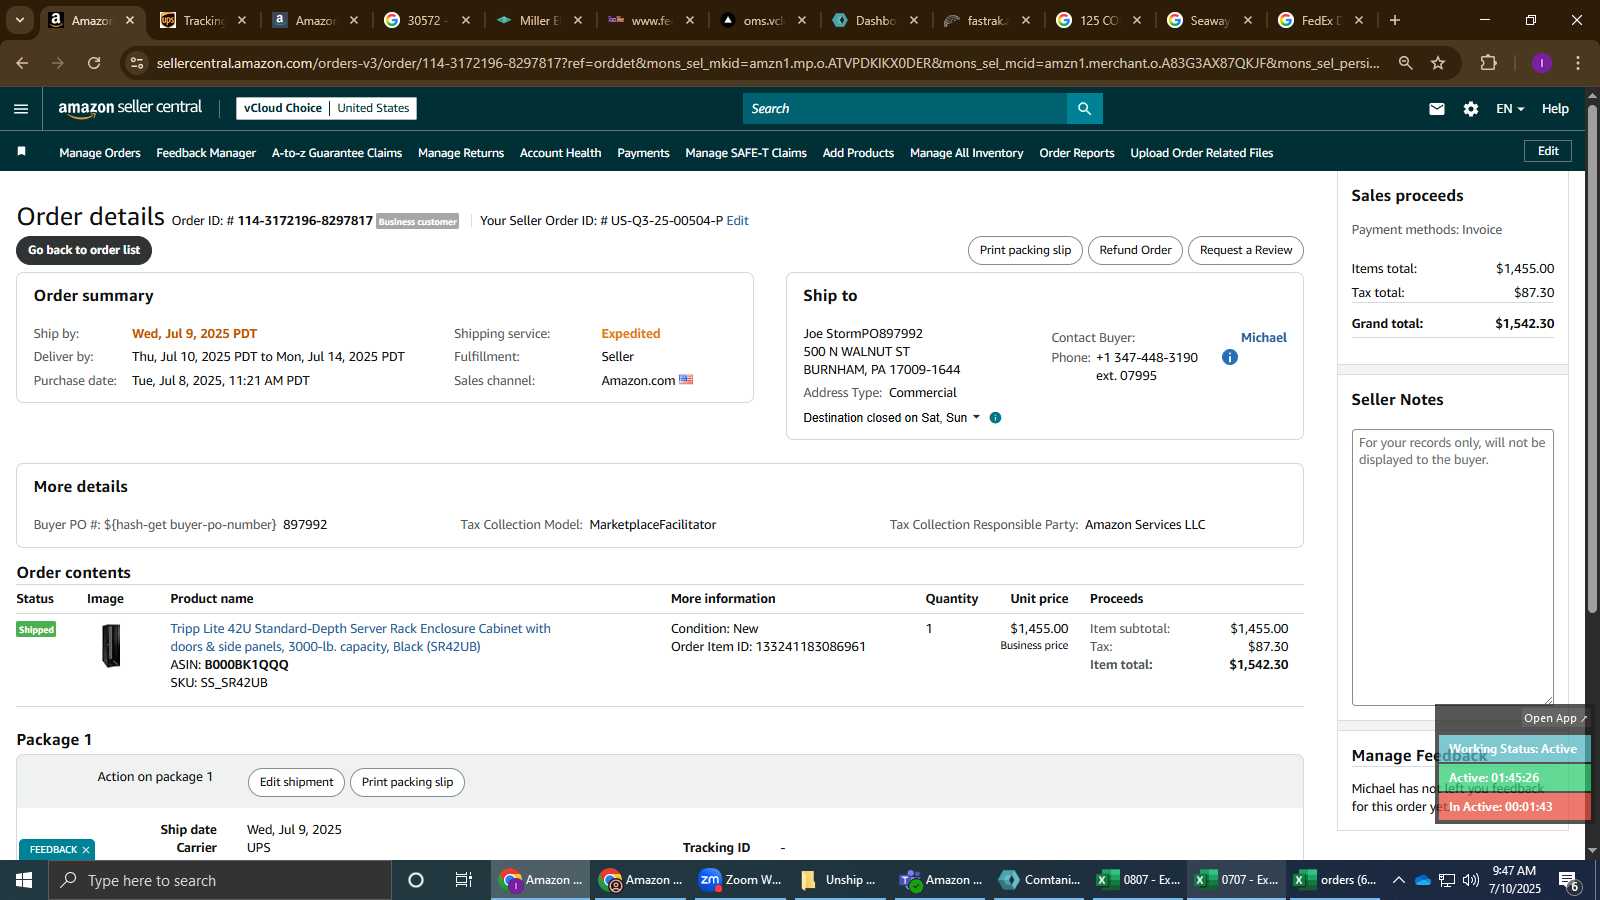Close the Tracking UPS browser tab
The width and height of the screenshot is (1600, 900).
pos(241,20)
